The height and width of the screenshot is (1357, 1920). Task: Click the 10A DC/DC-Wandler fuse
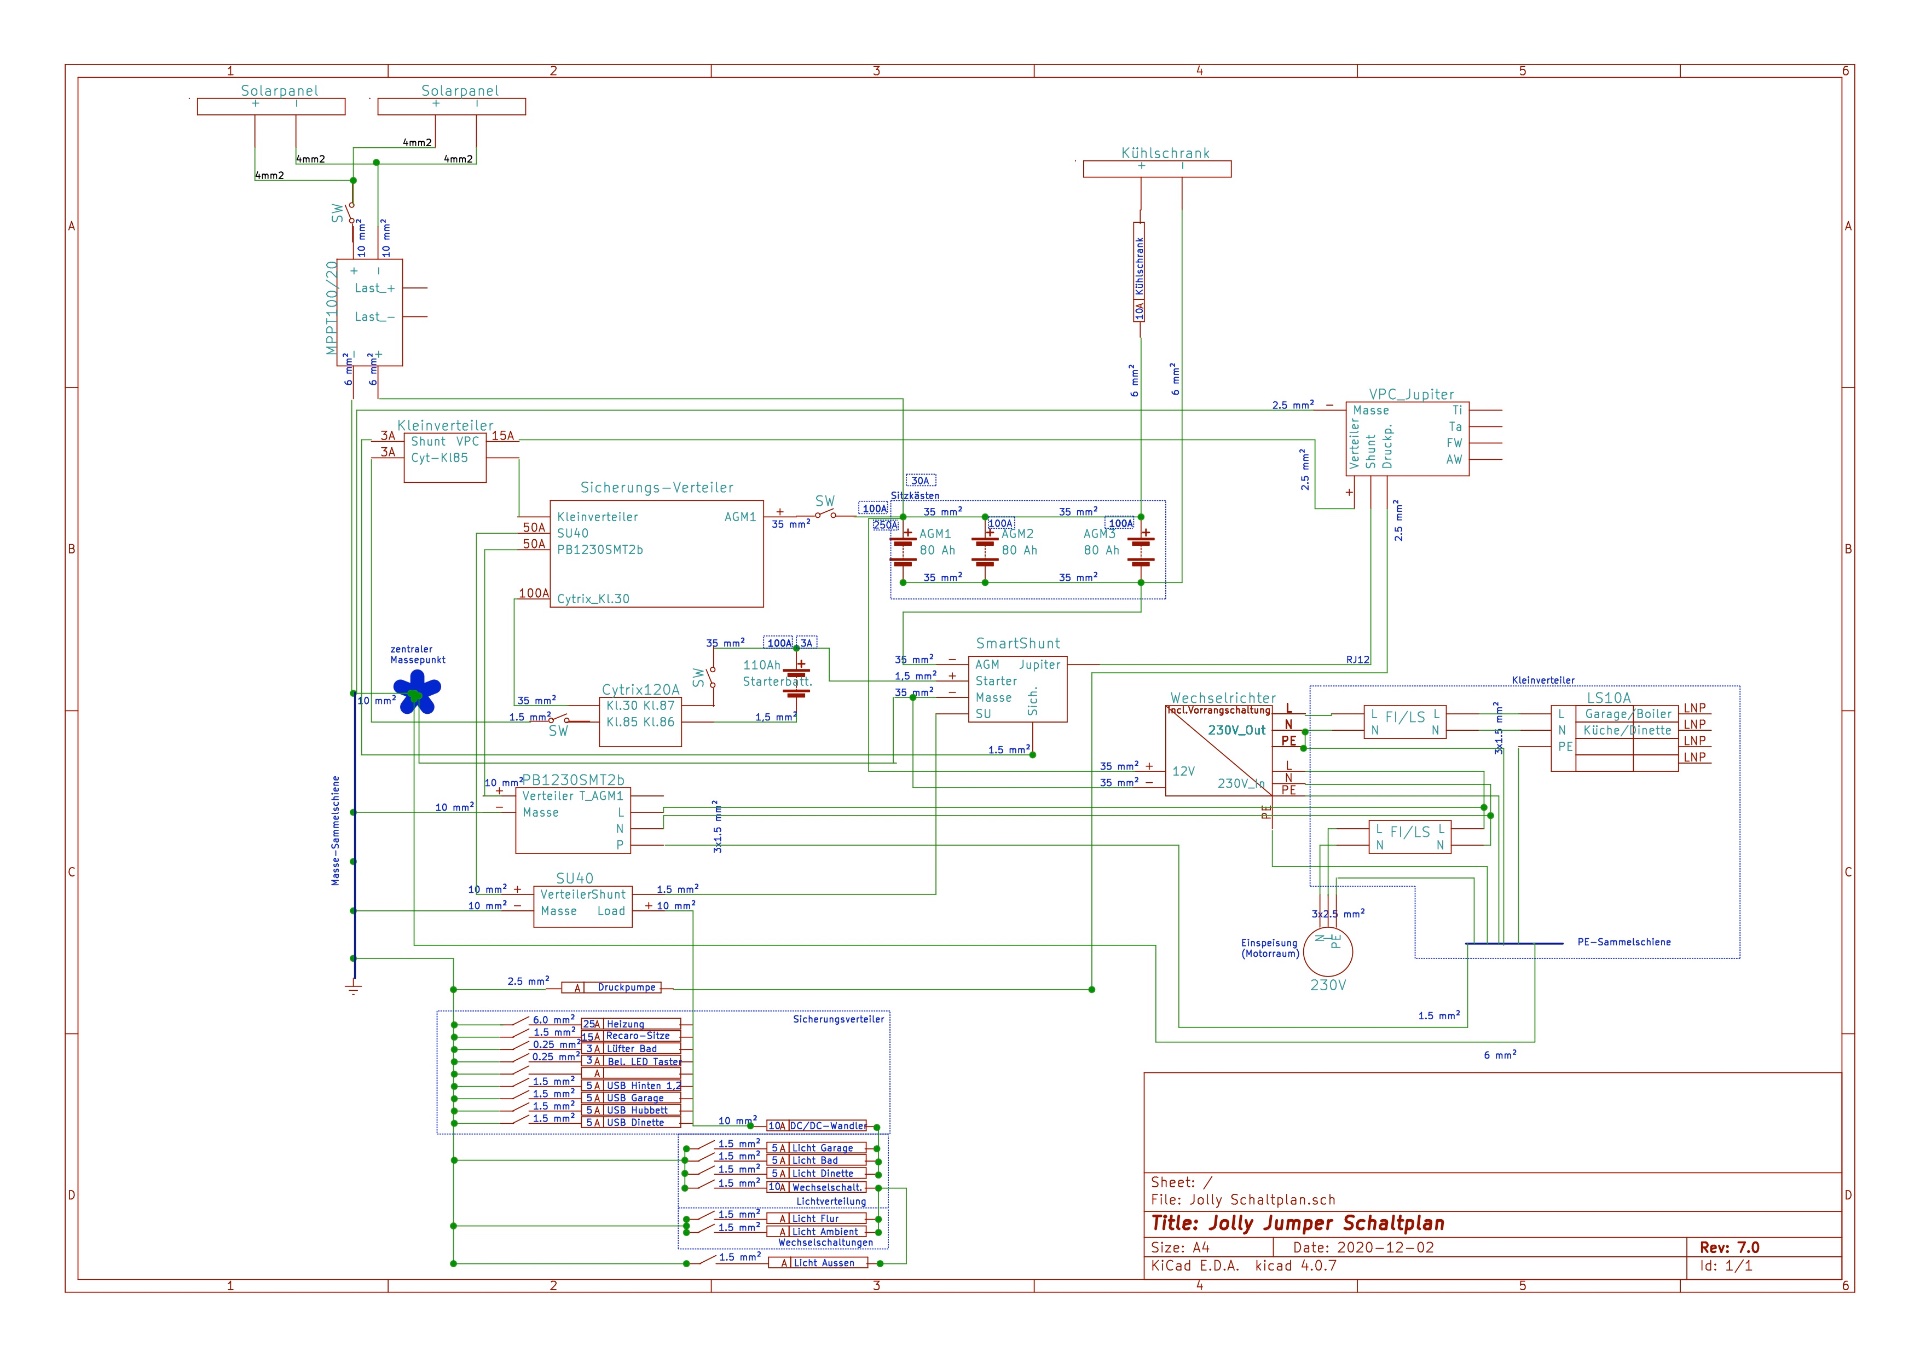click(x=816, y=1126)
